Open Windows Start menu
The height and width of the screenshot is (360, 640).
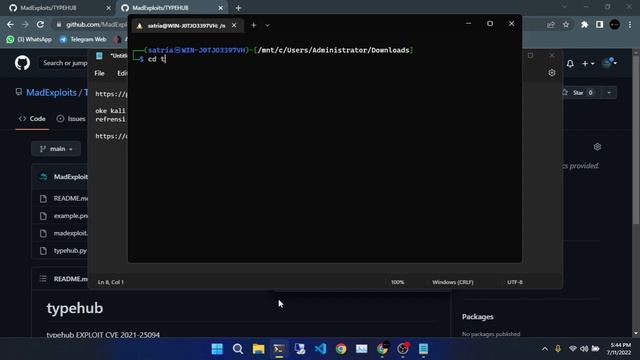tap(217, 349)
